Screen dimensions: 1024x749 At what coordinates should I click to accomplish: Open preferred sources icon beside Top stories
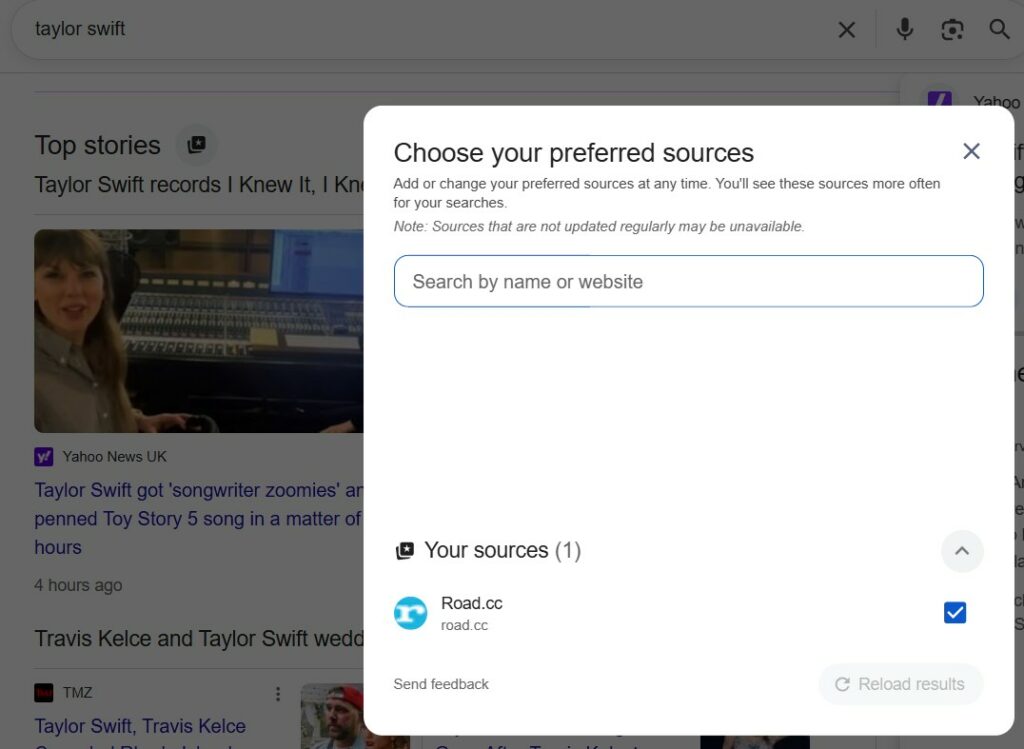coord(197,144)
